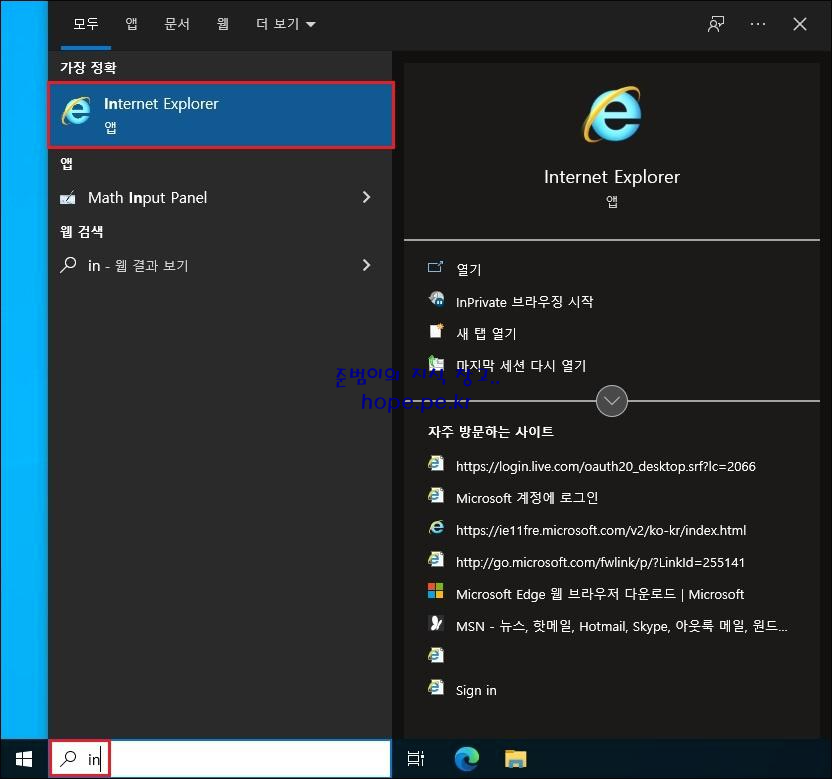832x779 pixels.
Task: Expand the in - 웹 결과 보기 arrow
Action: pos(366,265)
